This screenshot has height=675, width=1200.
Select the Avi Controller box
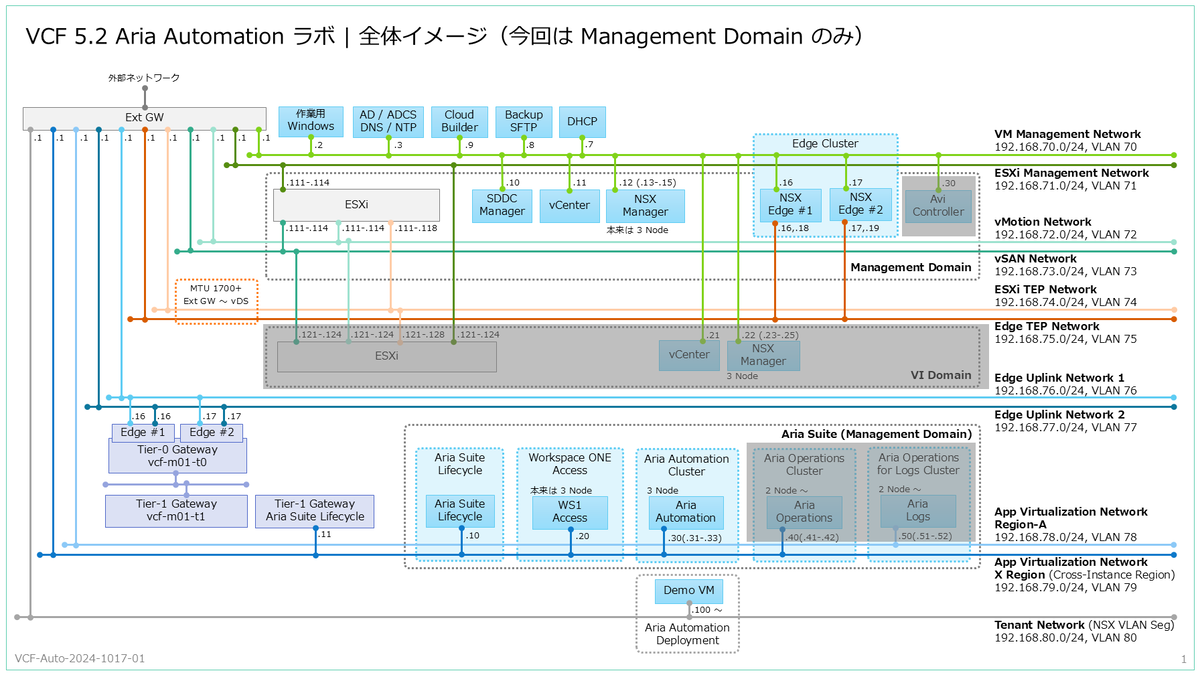point(939,205)
